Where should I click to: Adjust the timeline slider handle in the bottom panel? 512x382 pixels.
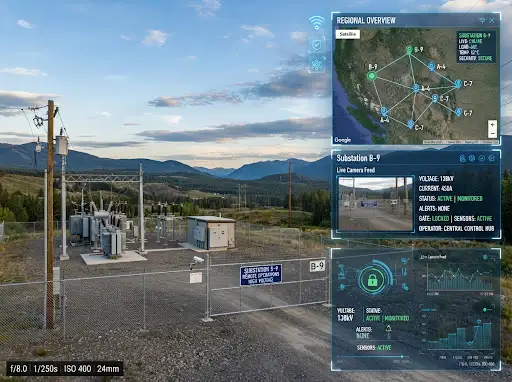(x=402, y=357)
